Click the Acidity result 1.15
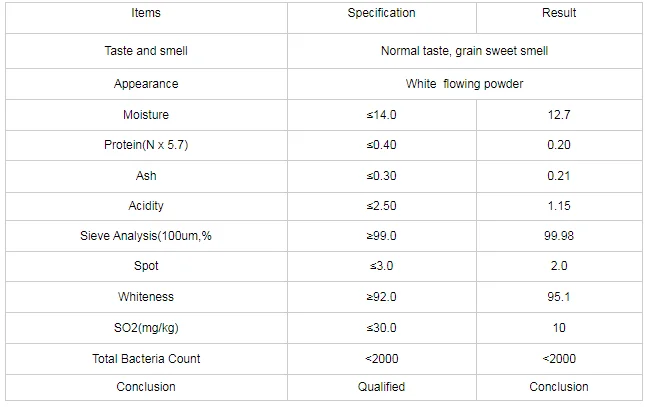 point(559,206)
